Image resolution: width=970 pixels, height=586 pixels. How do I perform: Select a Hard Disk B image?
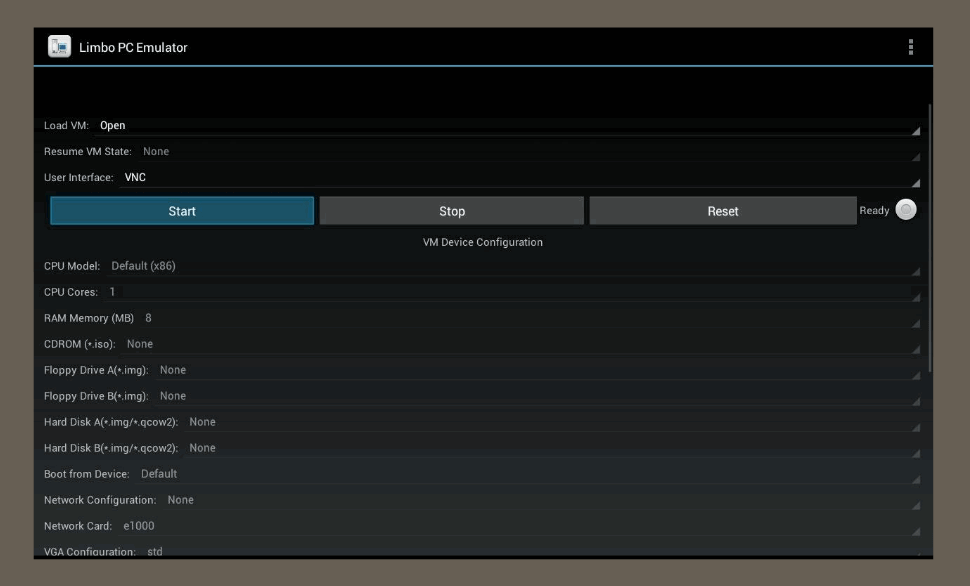552,448
